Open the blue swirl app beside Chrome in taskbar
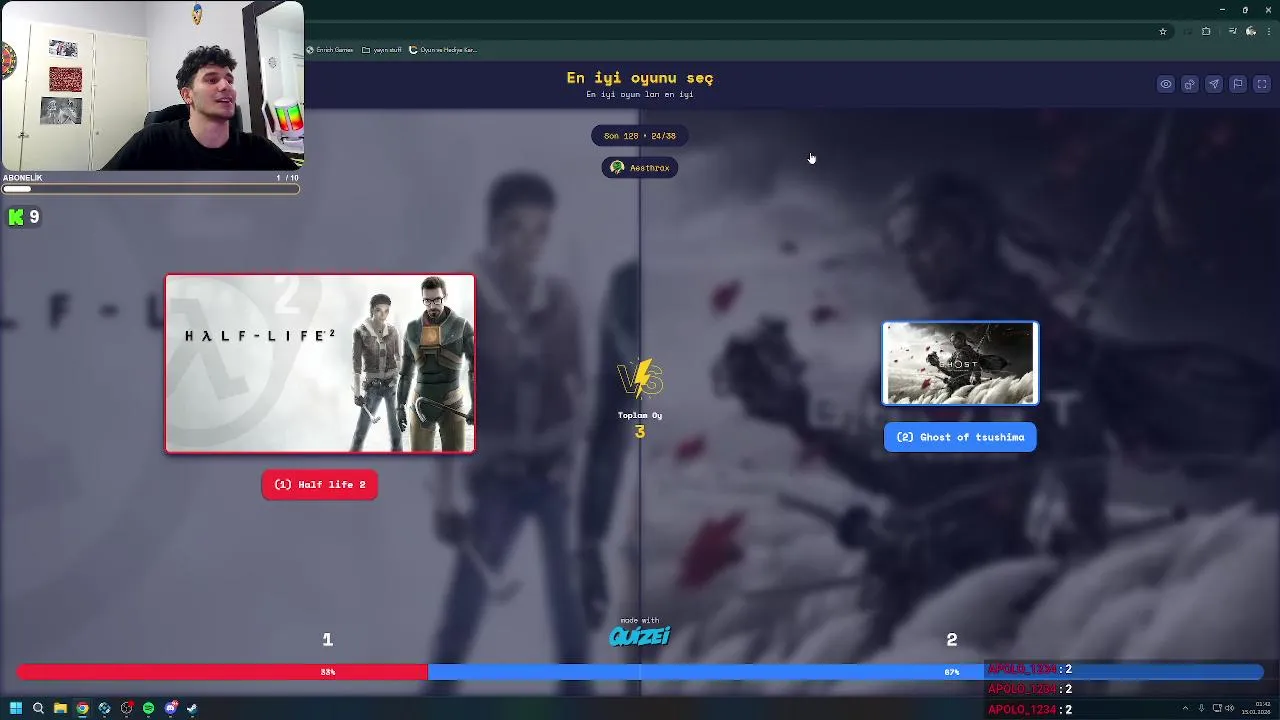 pyautogui.click(x=104, y=708)
